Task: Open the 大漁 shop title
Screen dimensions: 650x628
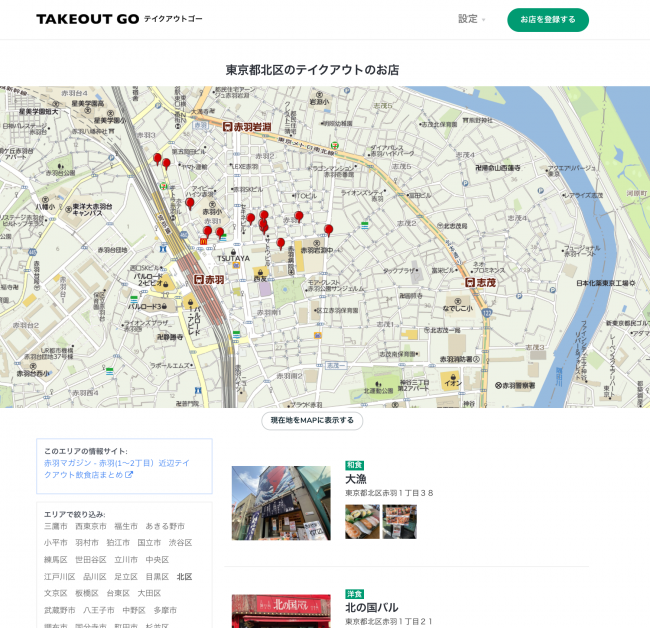Action: (356, 479)
